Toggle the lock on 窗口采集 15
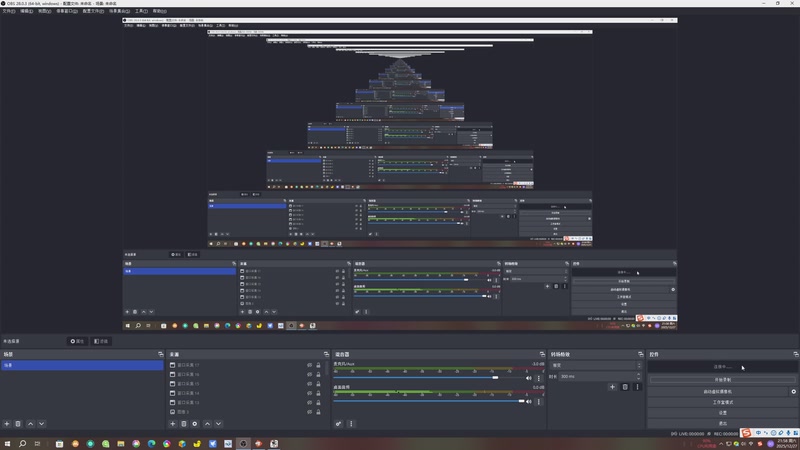Image resolution: width=800 pixels, height=450 pixels. coord(318,384)
